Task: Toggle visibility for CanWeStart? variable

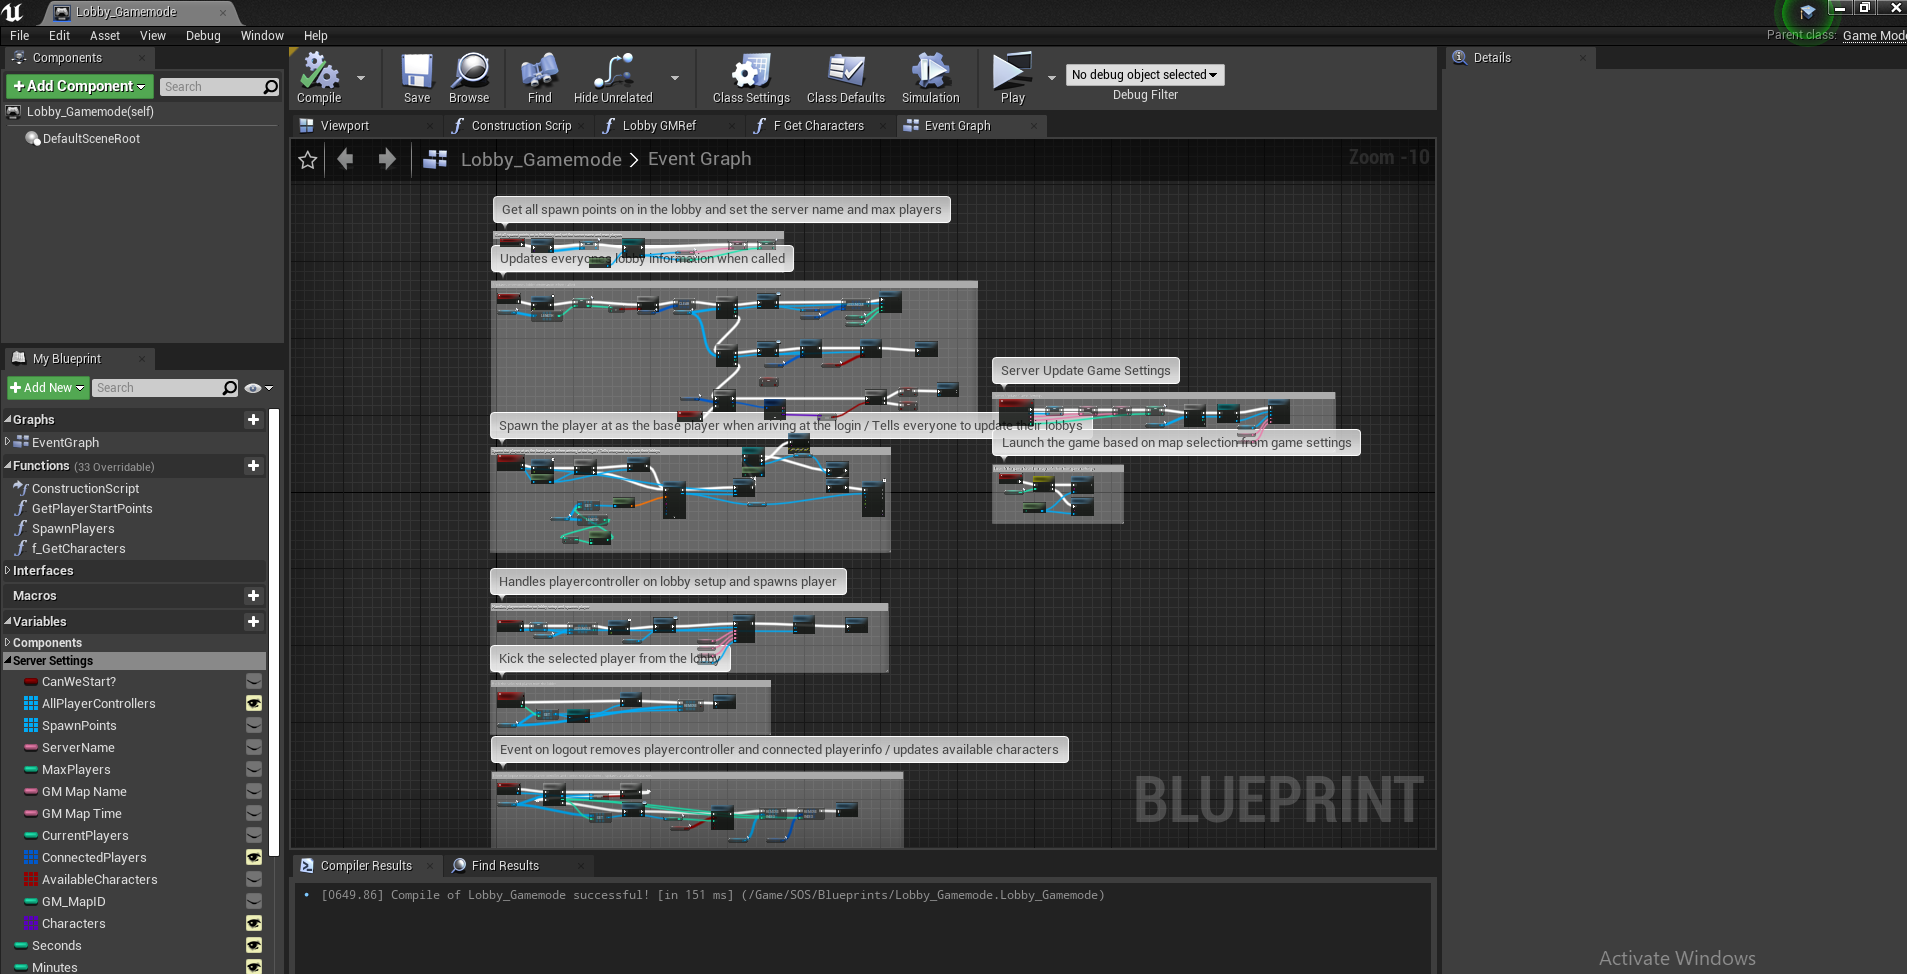Action: [x=254, y=681]
